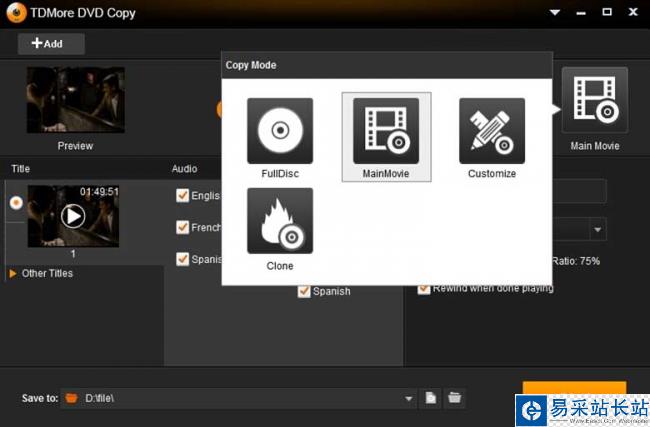The image size is (650, 427).
Task: Play the title 1 video thumbnail
Action: pos(73,216)
